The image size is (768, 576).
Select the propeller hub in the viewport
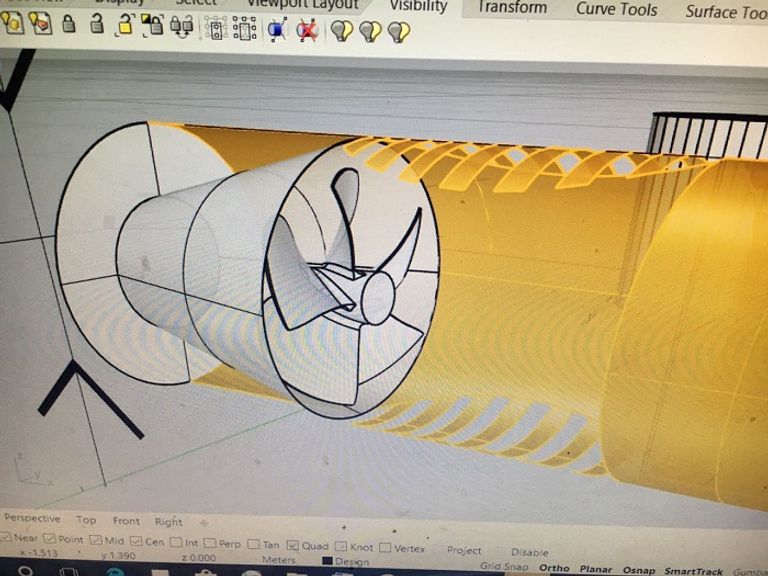click(x=378, y=297)
